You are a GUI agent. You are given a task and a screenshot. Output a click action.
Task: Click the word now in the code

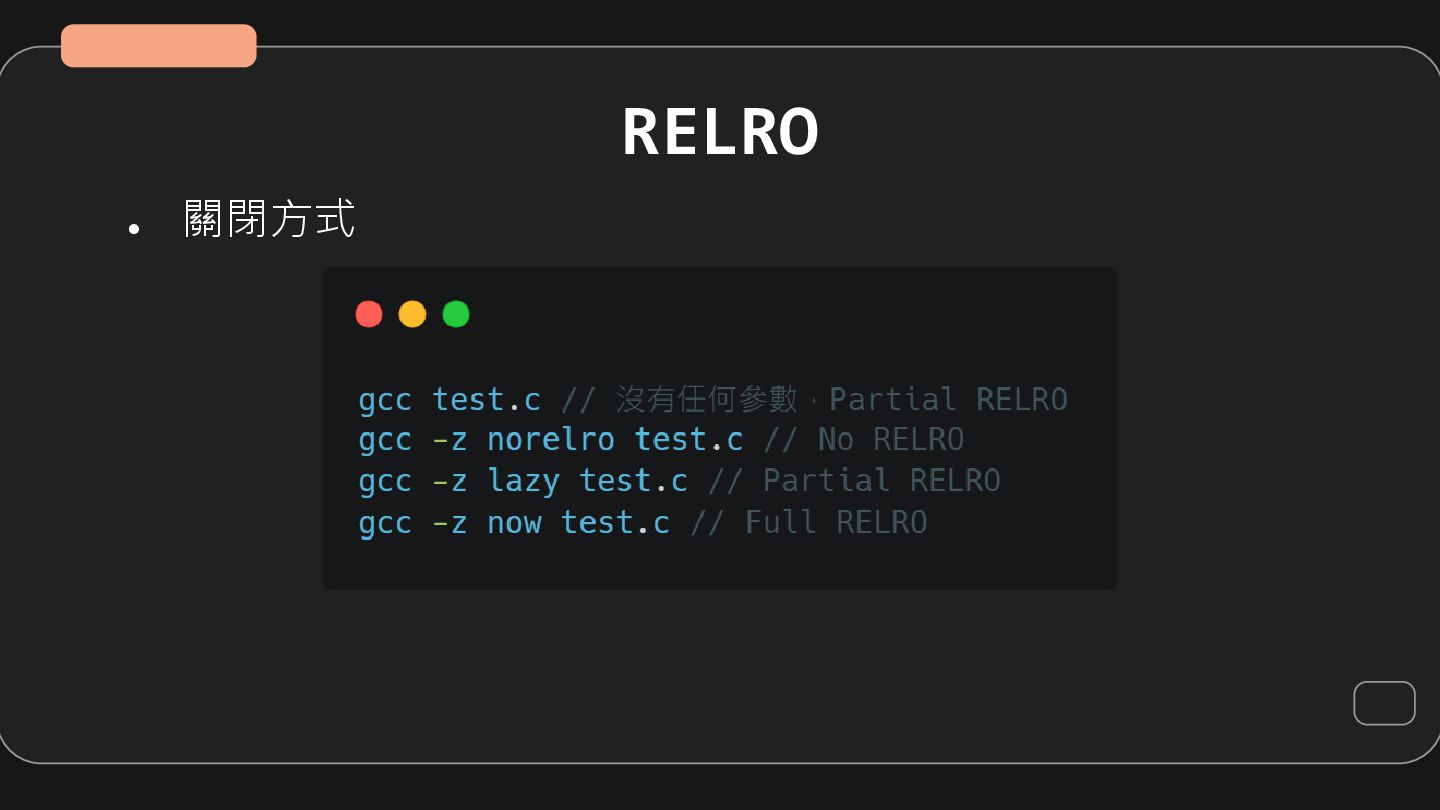[514, 522]
